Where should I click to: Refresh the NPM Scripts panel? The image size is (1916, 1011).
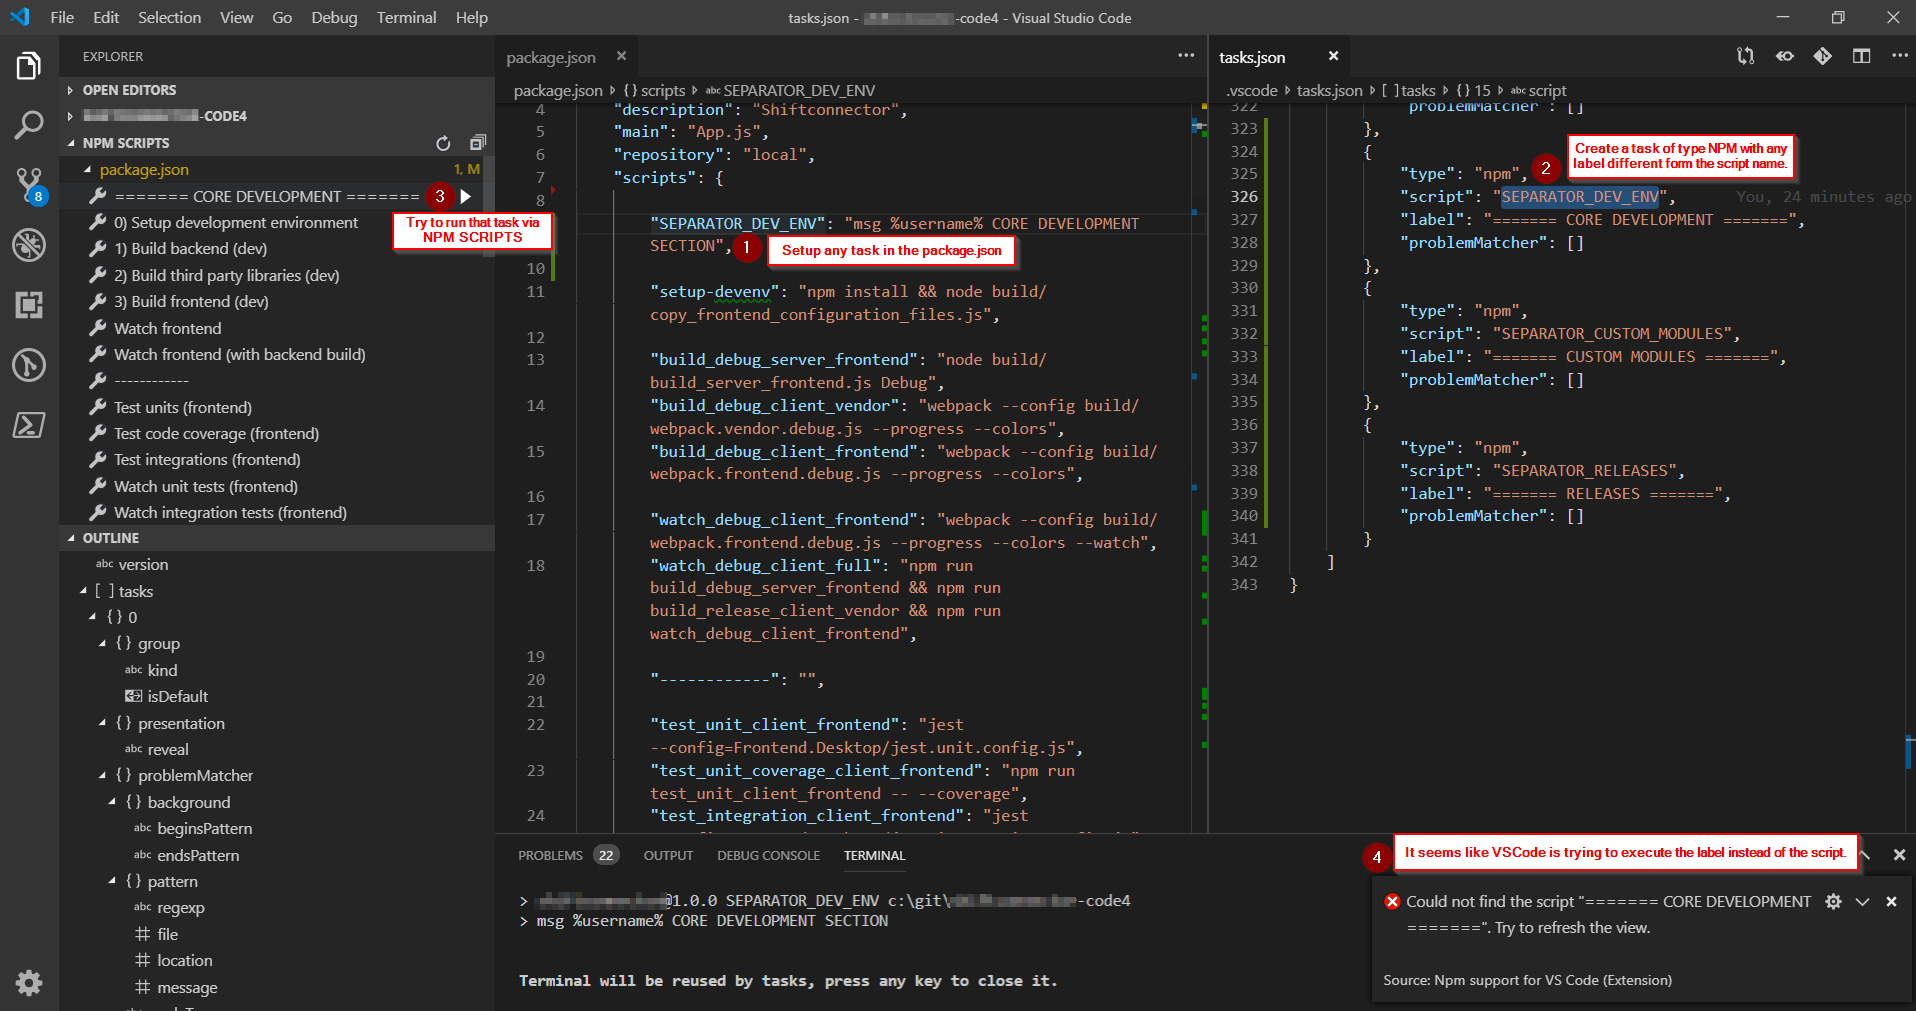[443, 143]
